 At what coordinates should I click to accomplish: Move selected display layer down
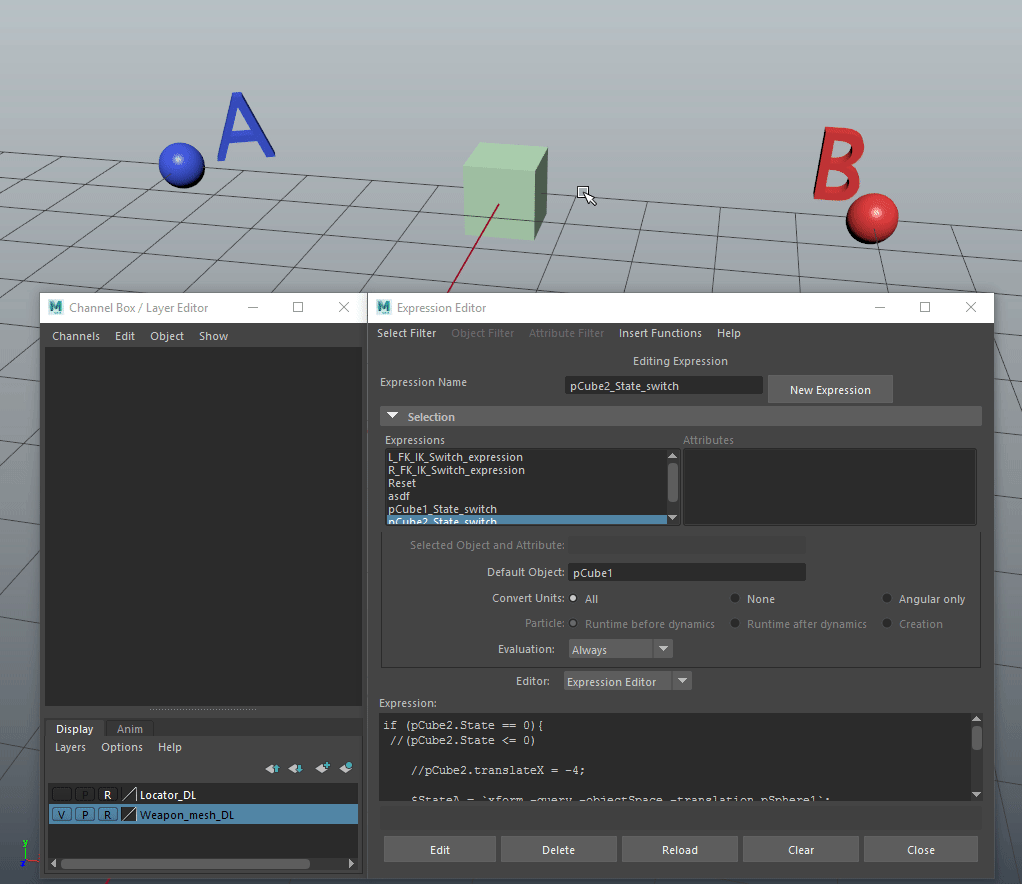[x=295, y=768]
